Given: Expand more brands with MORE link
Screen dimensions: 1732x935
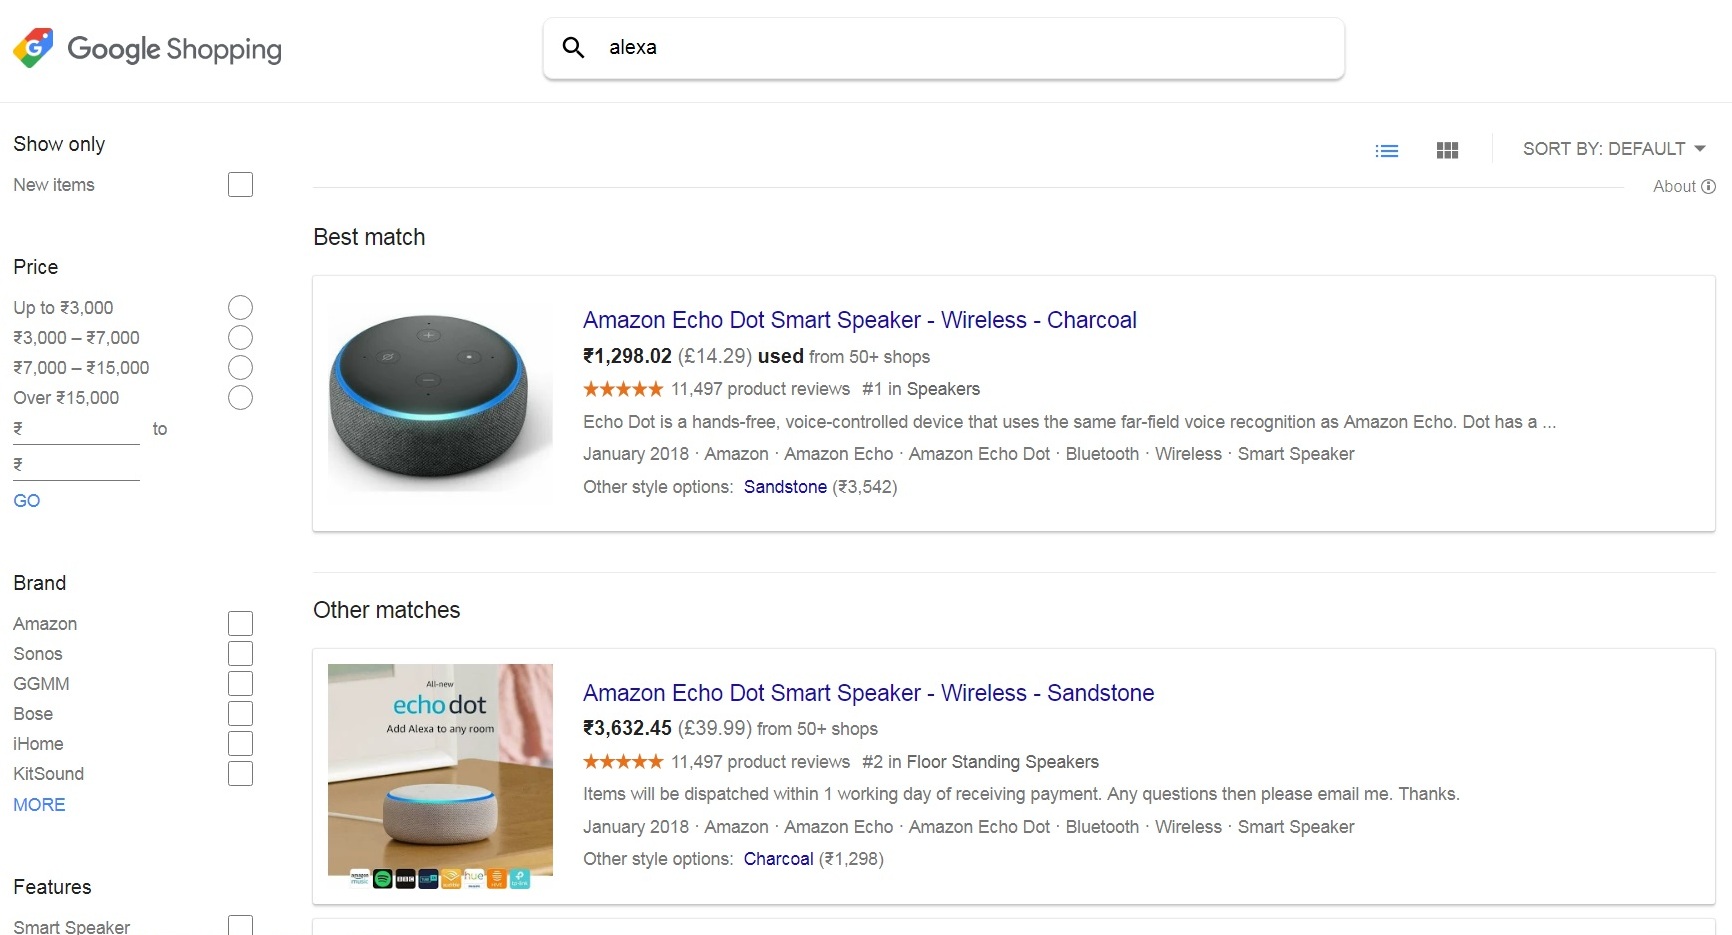Looking at the screenshot, I should (39, 805).
